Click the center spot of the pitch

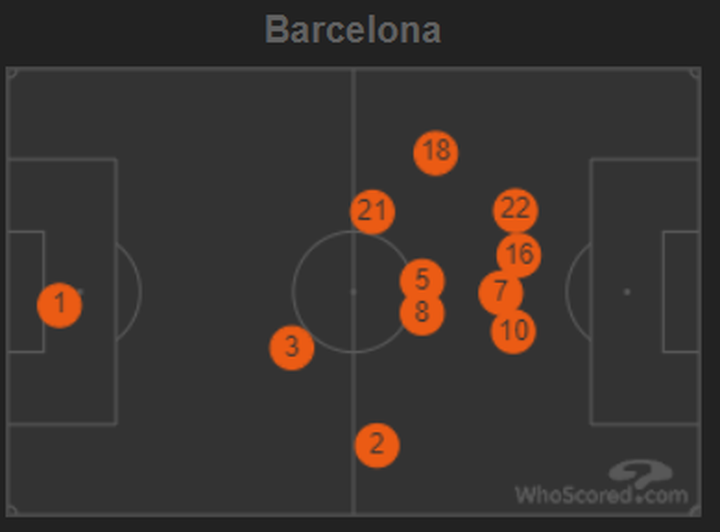tap(353, 291)
